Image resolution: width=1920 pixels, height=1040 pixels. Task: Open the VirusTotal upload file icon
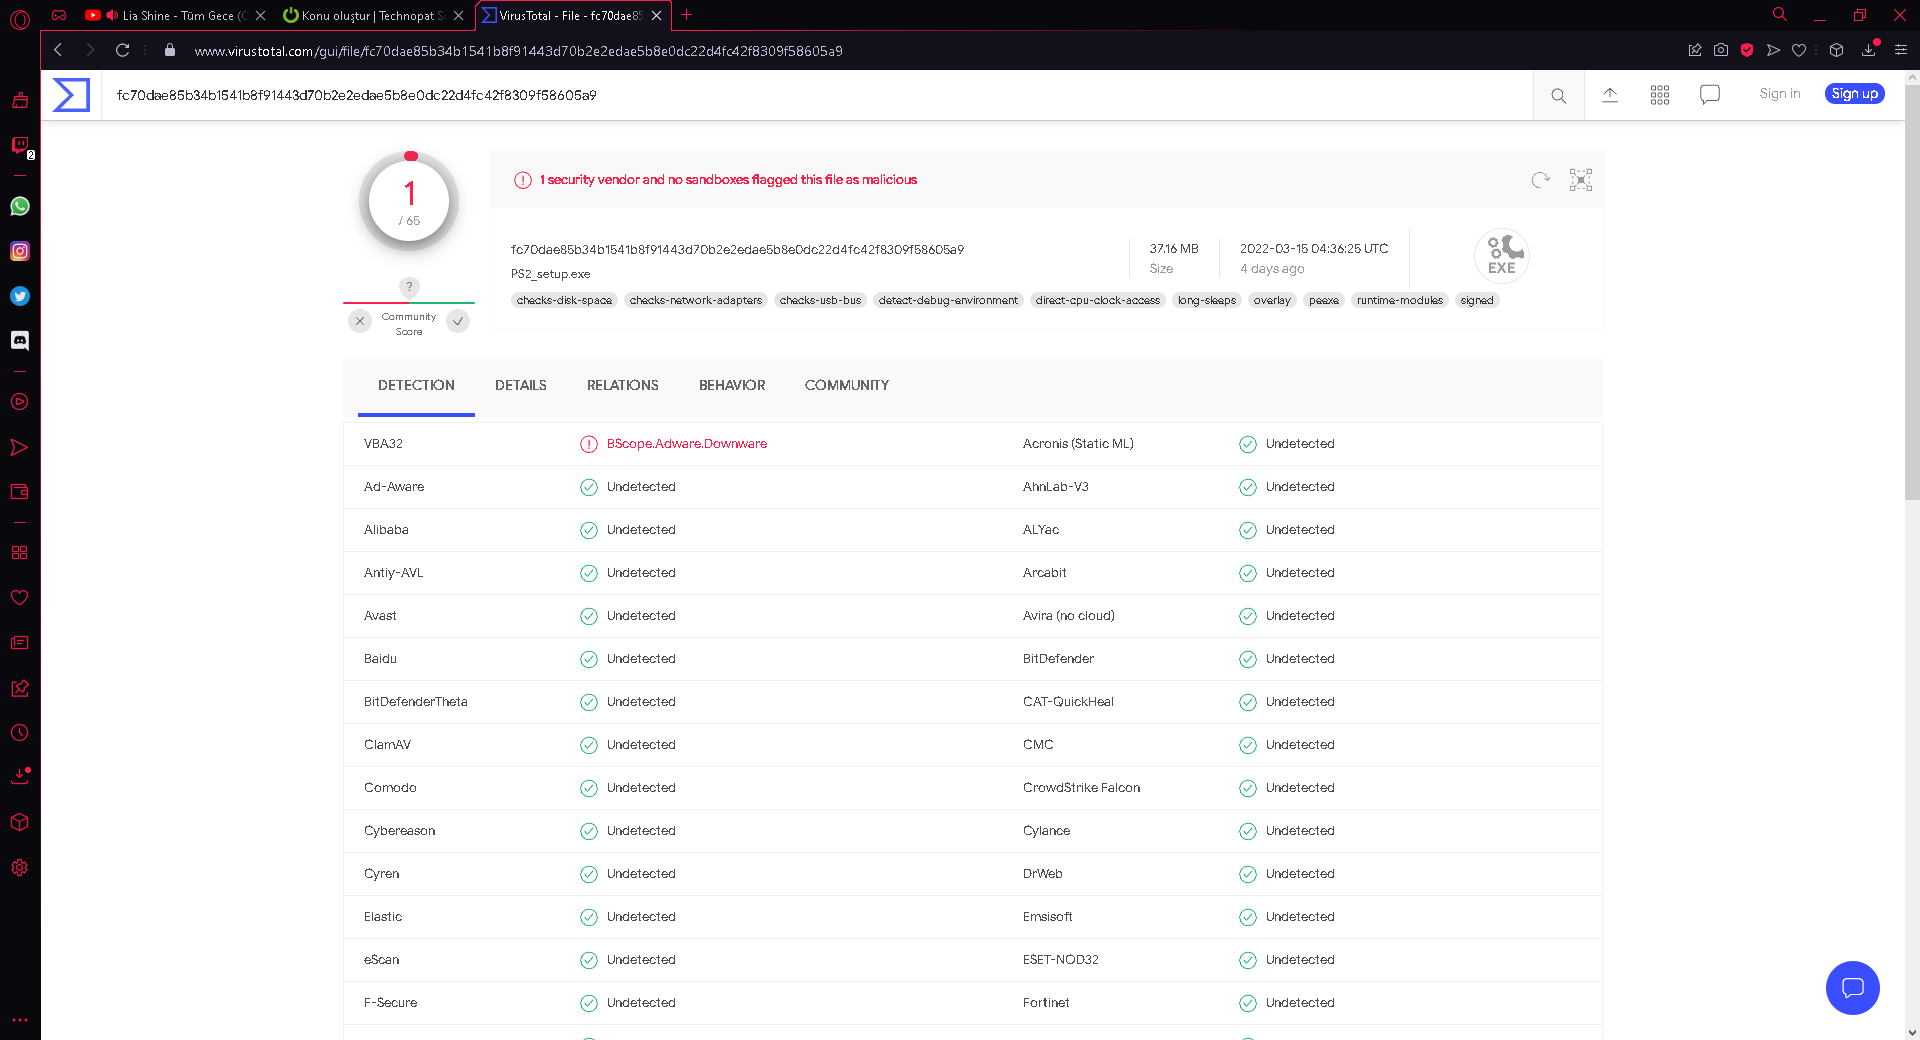coord(1610,95)
